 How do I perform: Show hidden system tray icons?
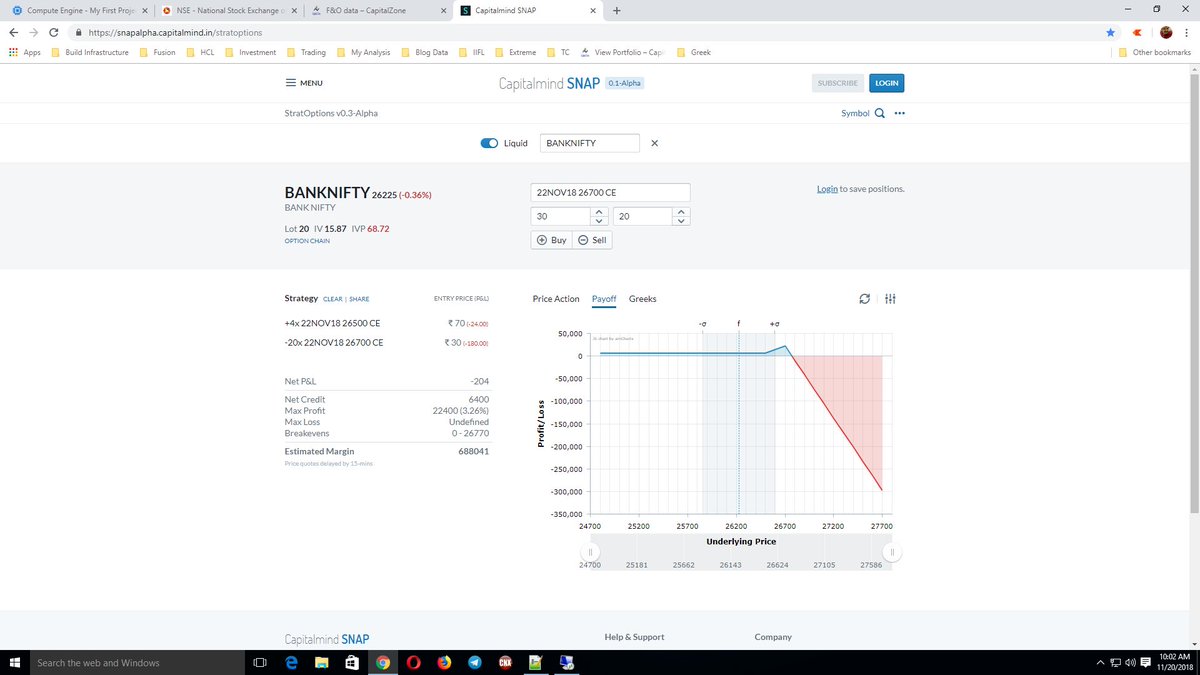coord(1101,662)
